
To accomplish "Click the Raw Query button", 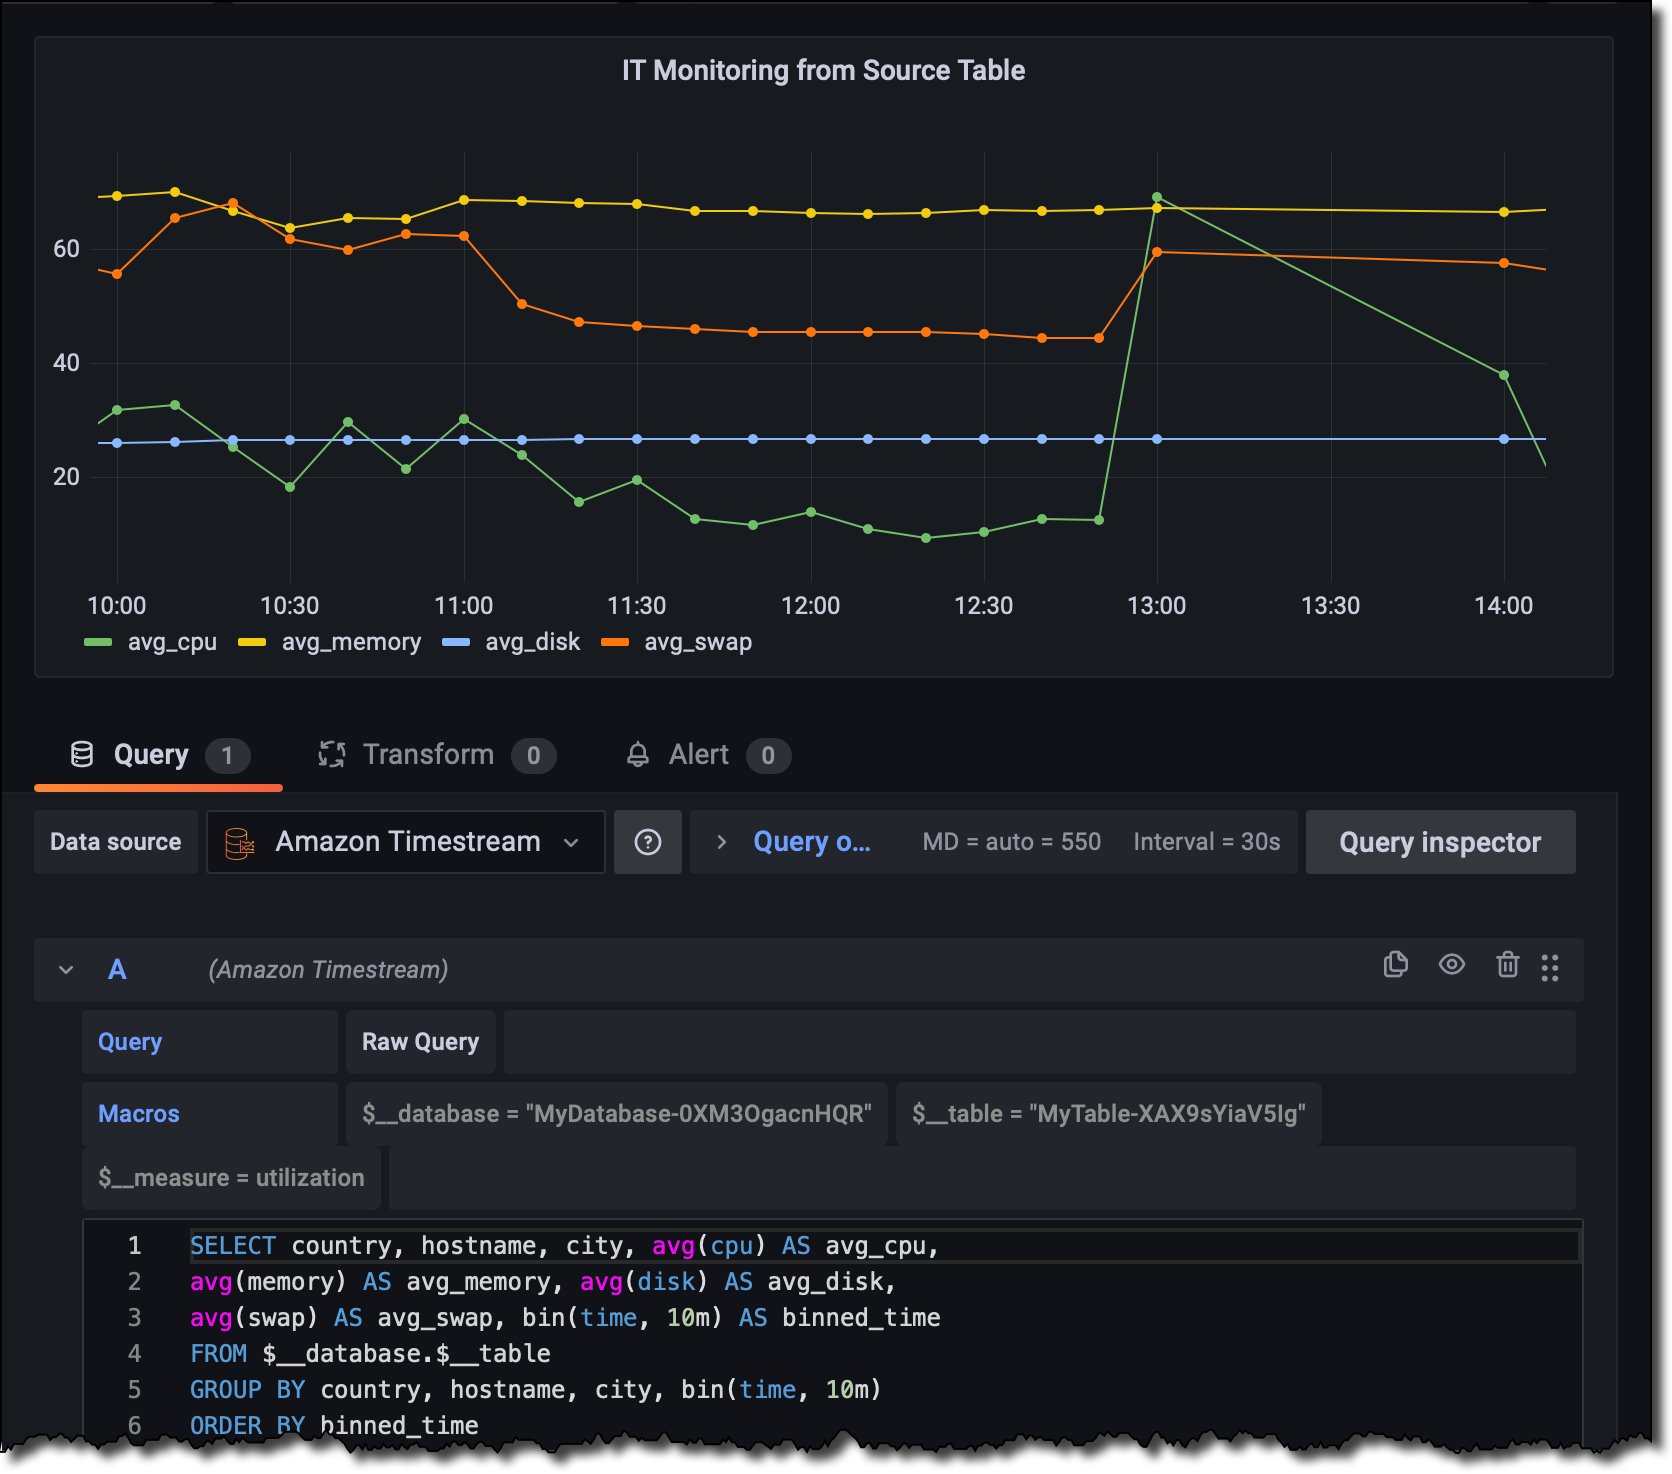I will pyautogui.click(x=420, y=1042).
